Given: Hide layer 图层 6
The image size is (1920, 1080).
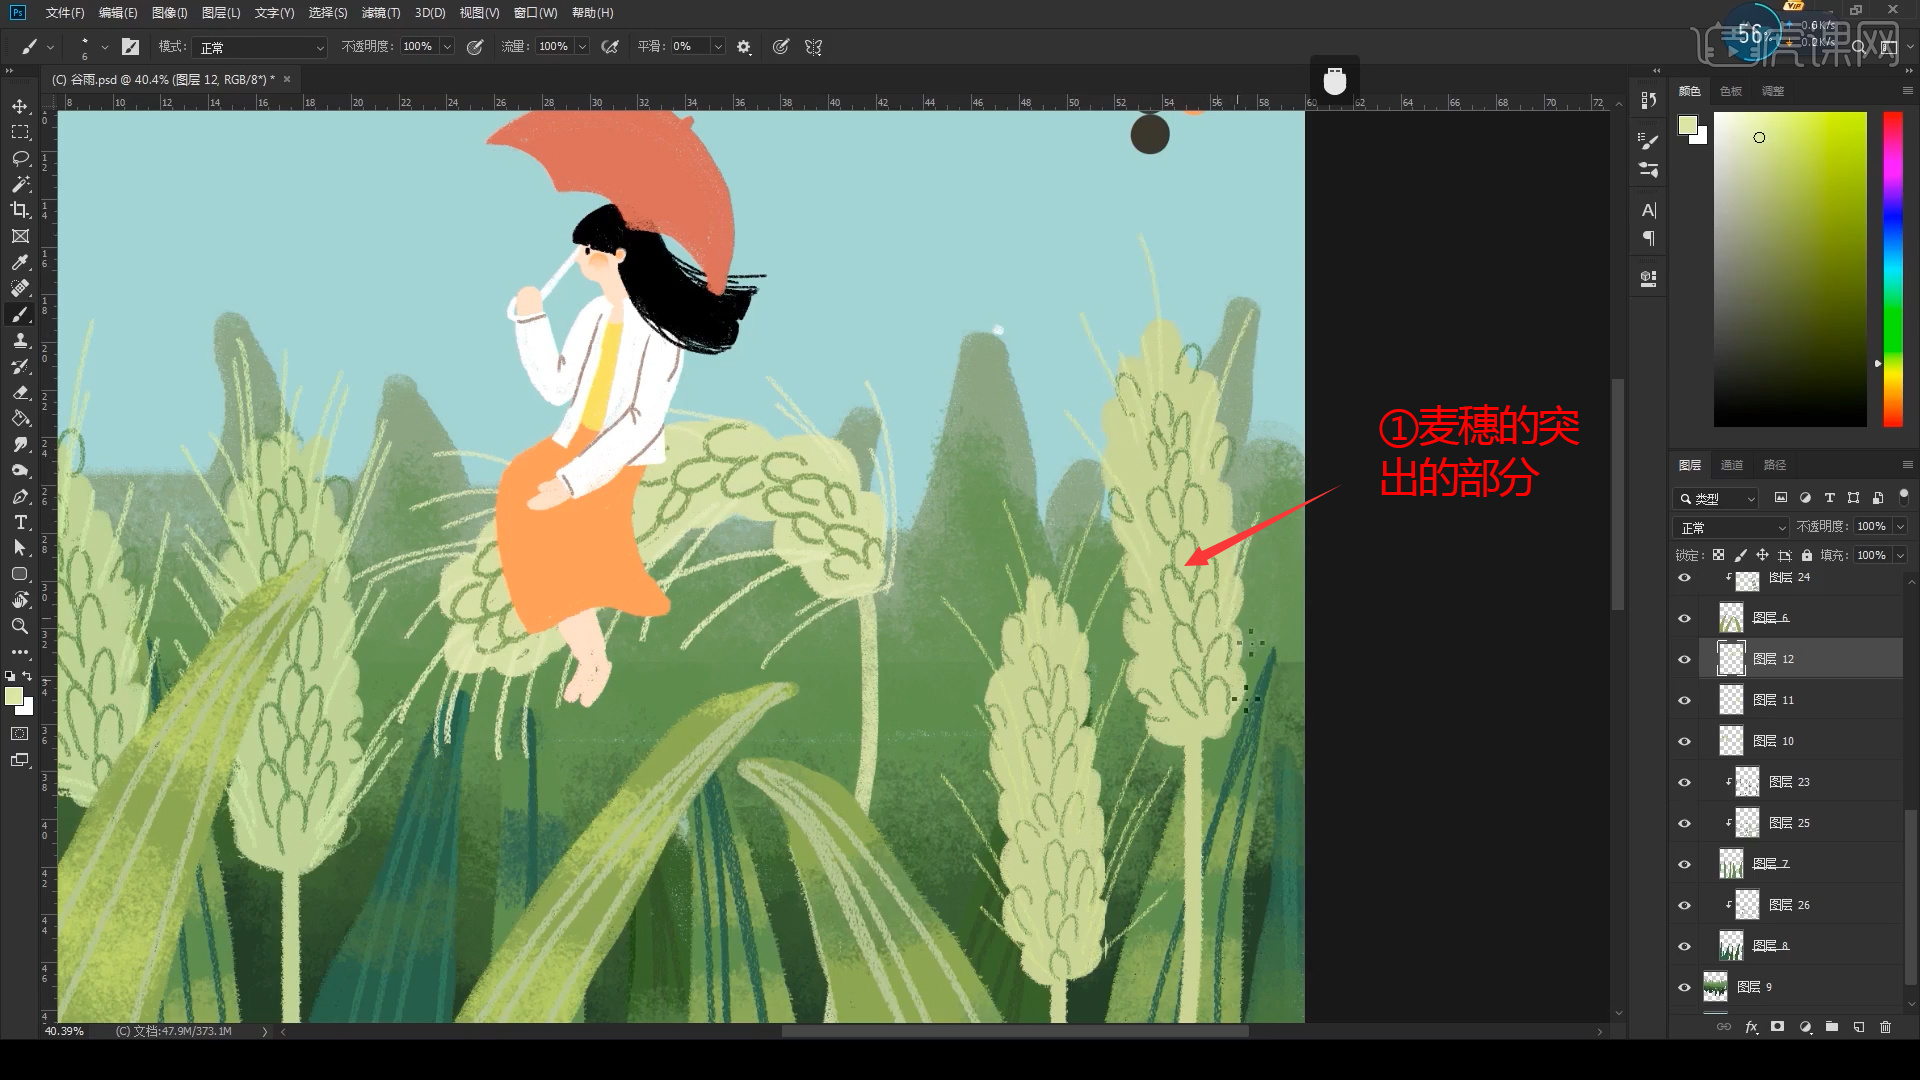Looking at the screenshot, I should (1685, 619).
